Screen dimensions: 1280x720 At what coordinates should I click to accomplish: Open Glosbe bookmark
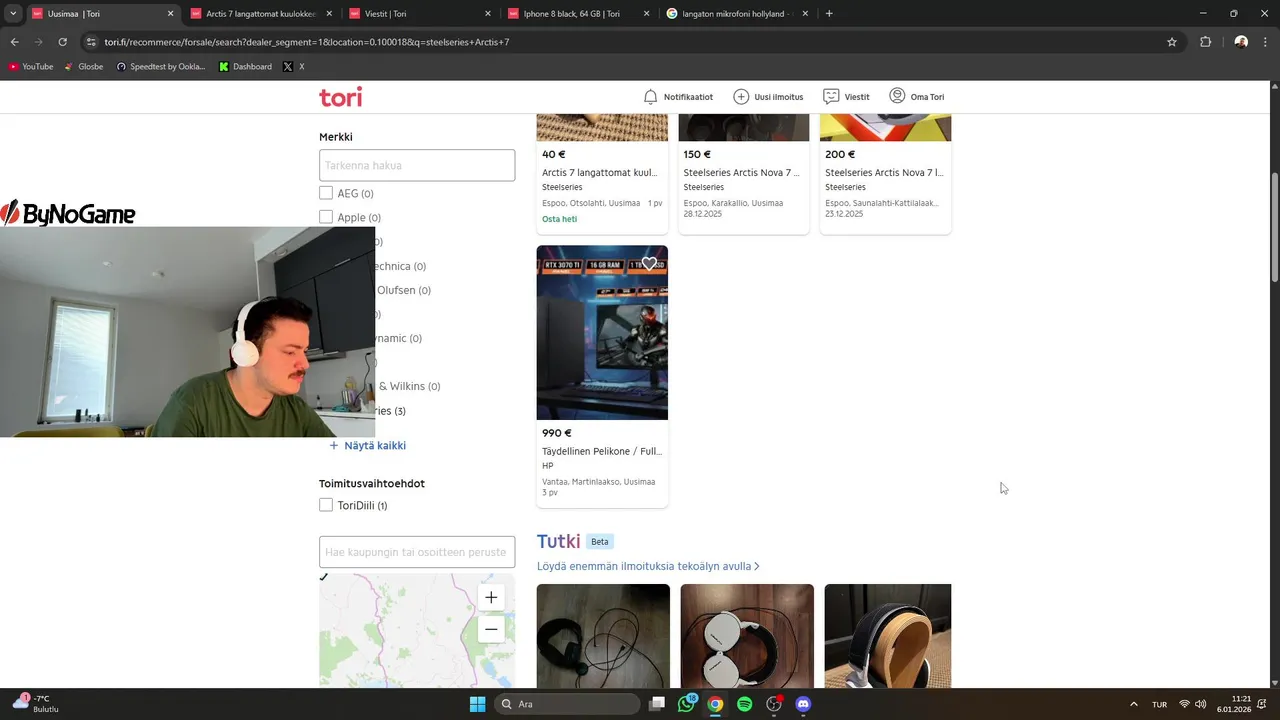(x=83, y=67)
